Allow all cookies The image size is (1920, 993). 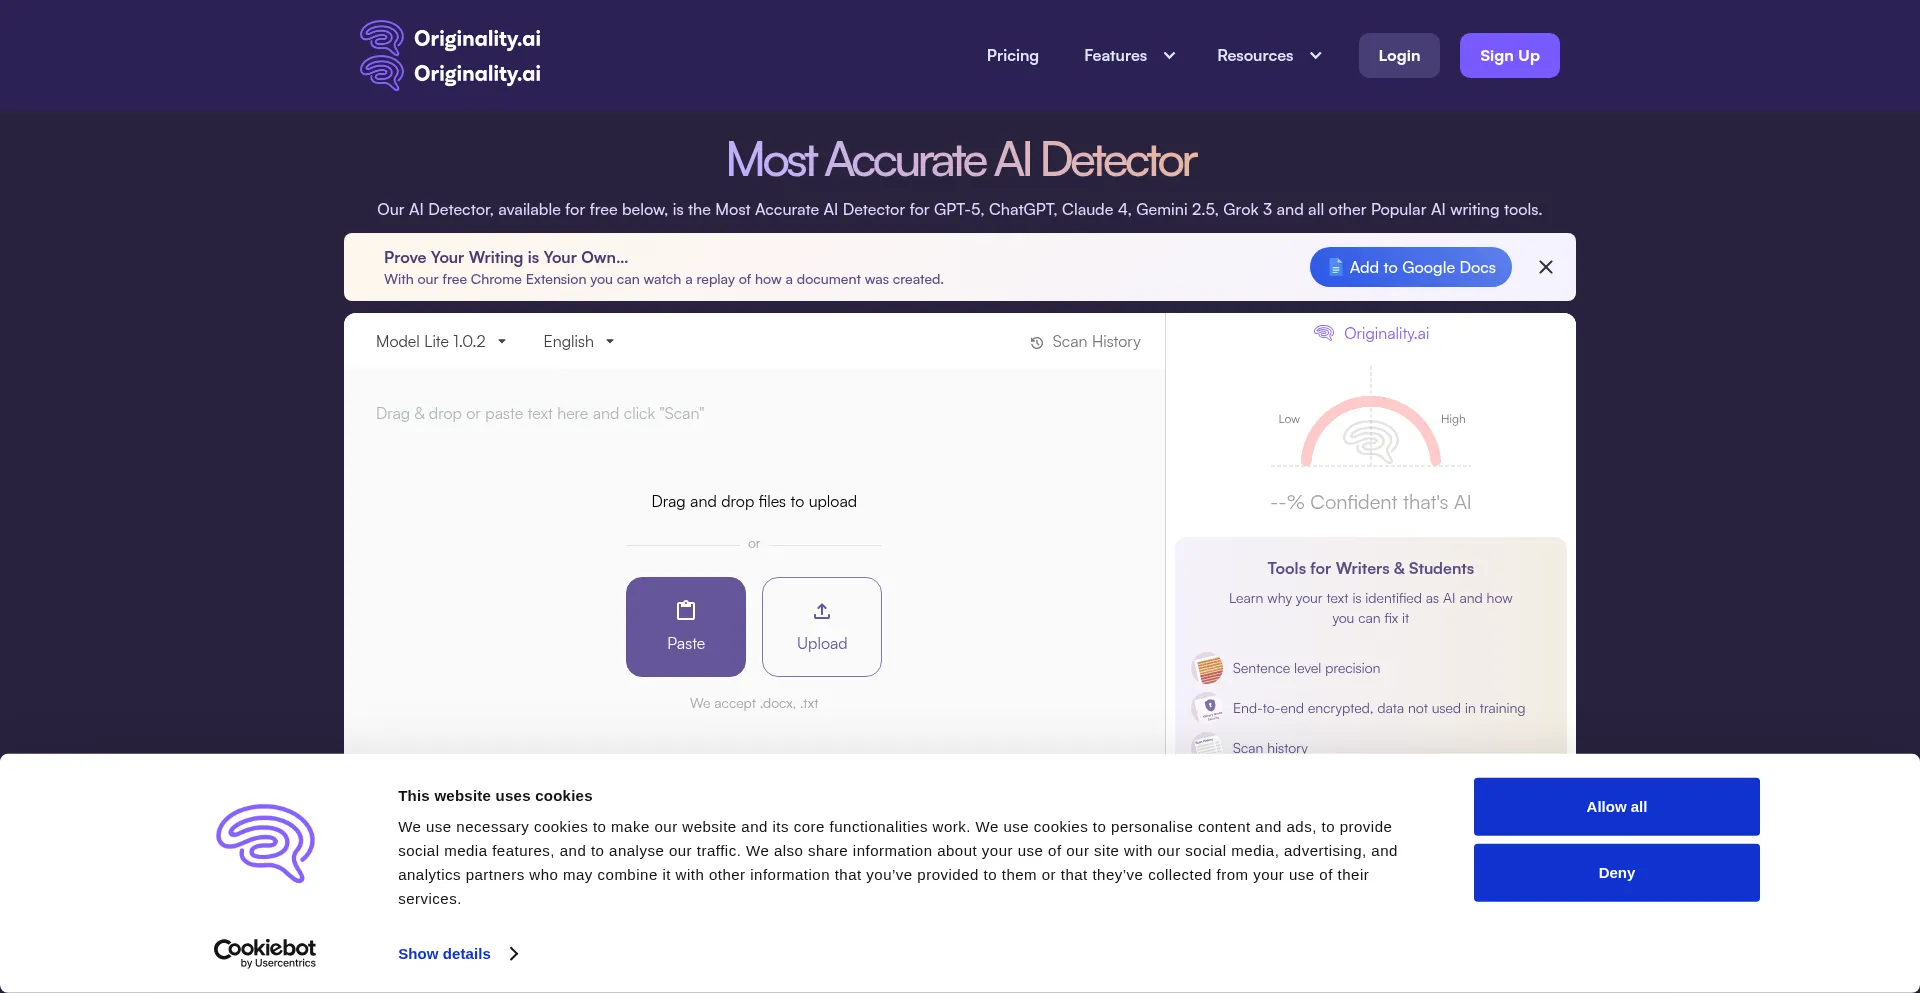click(1616, 807)
